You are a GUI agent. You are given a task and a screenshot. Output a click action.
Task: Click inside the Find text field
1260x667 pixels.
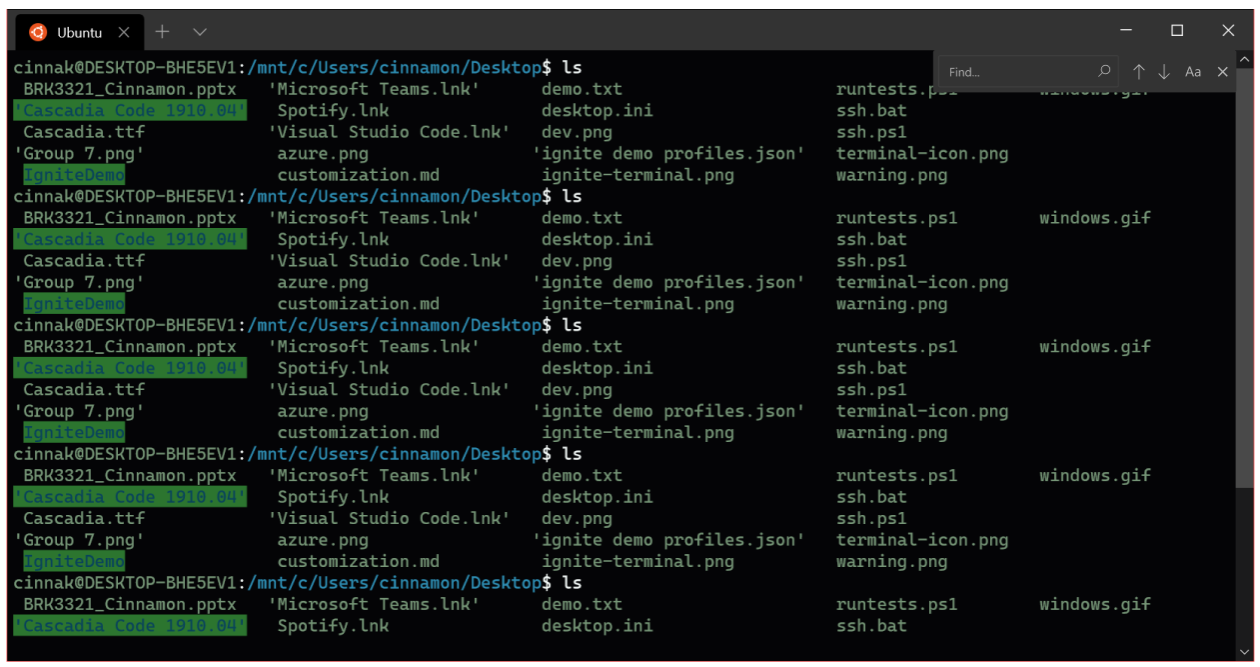click(x=1015, y=72)
